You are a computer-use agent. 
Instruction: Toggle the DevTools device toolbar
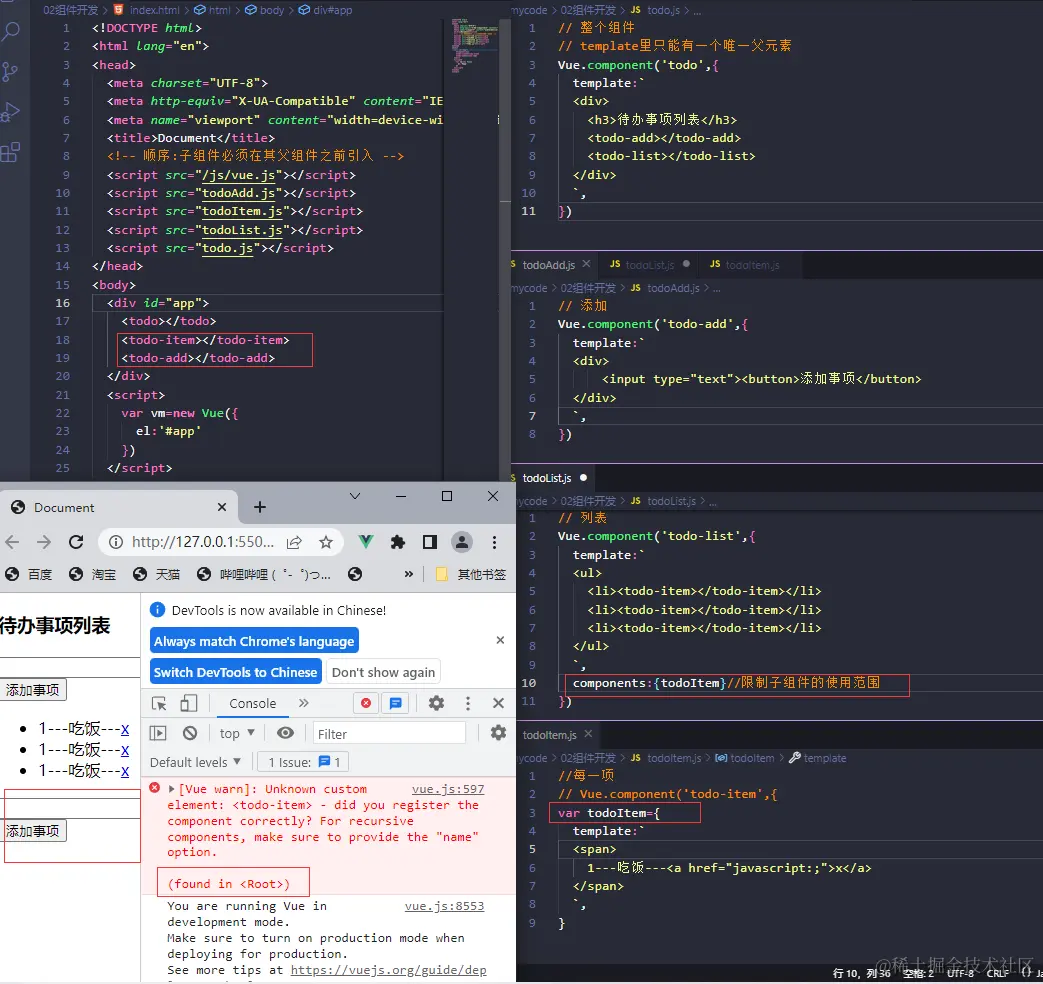189,703
